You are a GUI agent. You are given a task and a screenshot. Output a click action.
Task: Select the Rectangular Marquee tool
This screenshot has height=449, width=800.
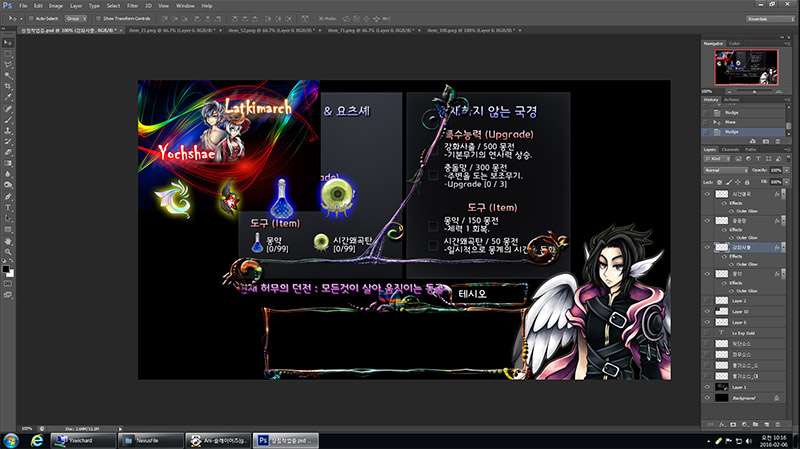point(8,54)
